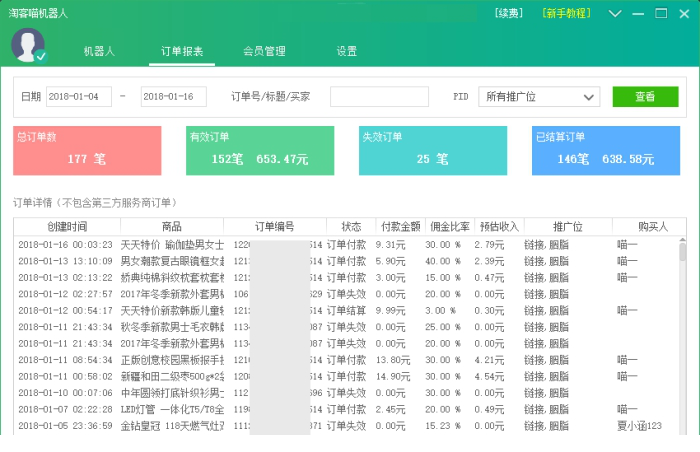Screen dimensions: 700x452
Task: Click buyer name 夏小涵123
Action: click(639, 426)
